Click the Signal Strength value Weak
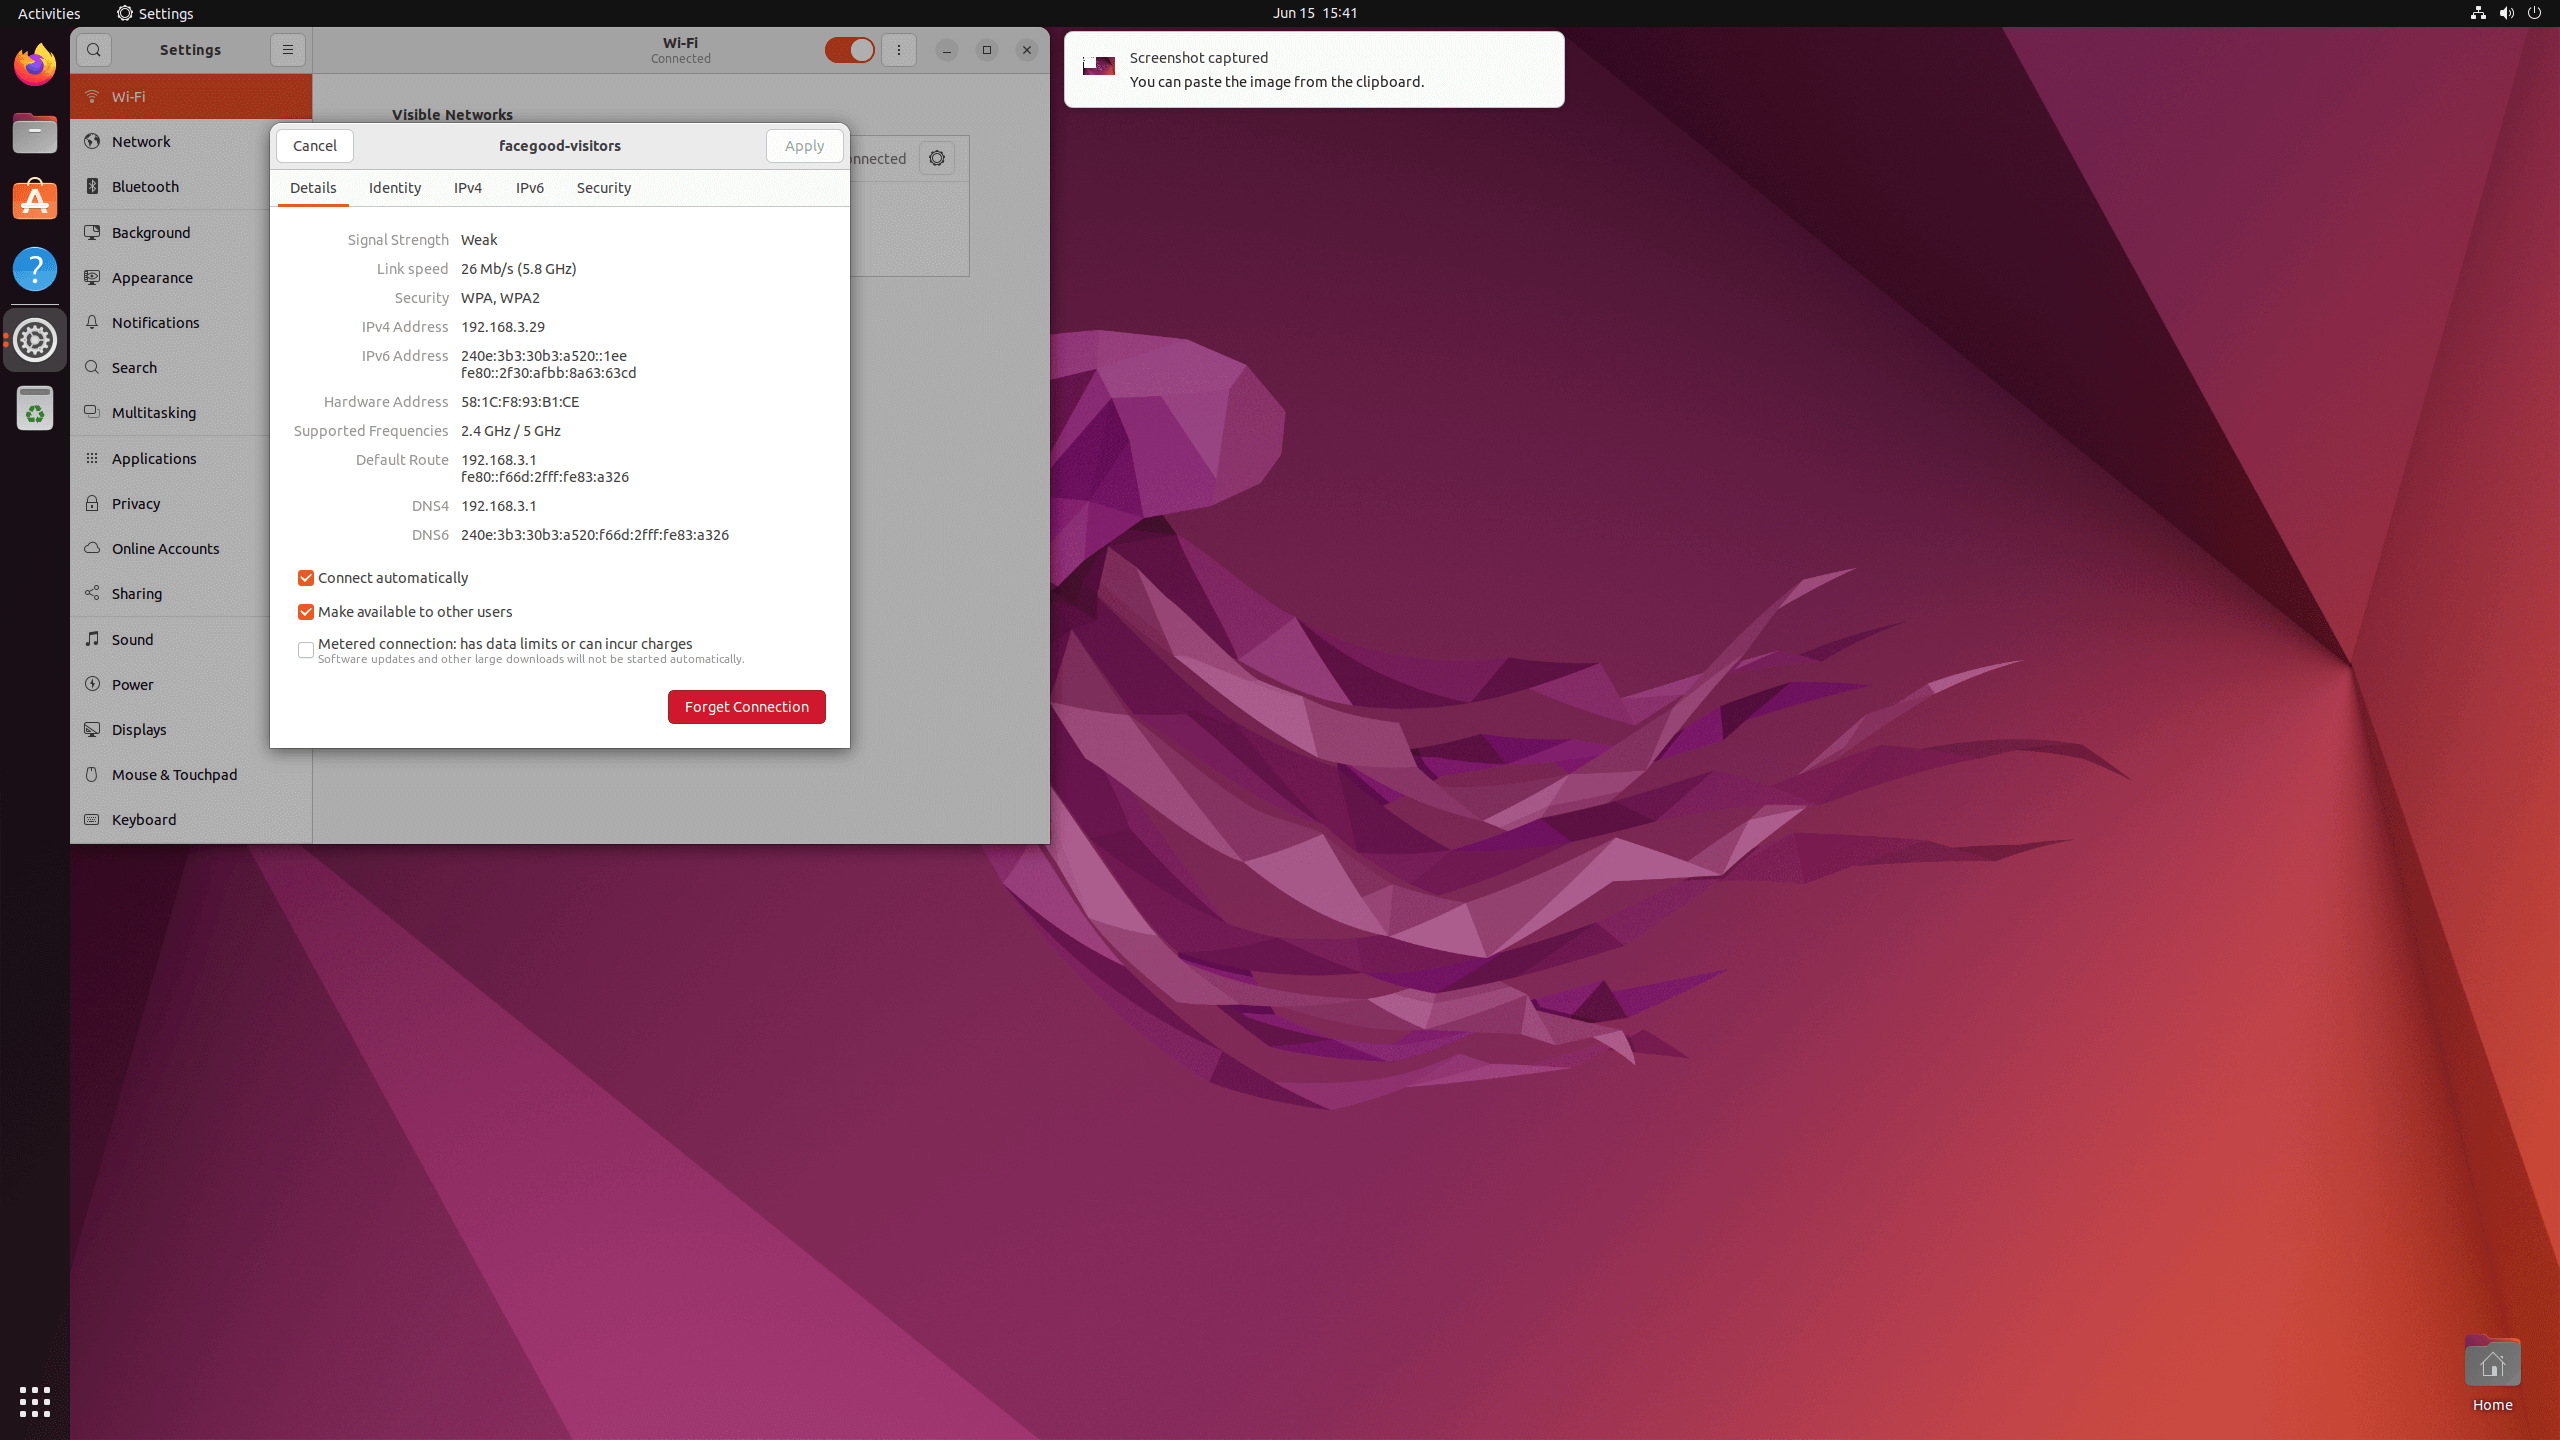Image resolution: width=2560 pixels, height=1440 pixels. click(x=479, y=240)
